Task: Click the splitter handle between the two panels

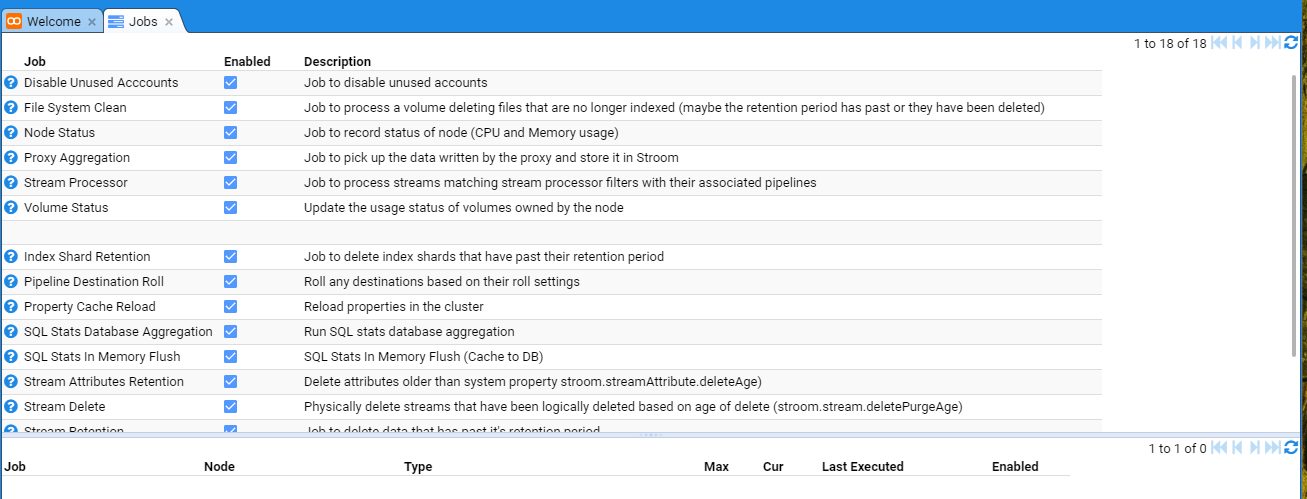Action: click(652, 435)
